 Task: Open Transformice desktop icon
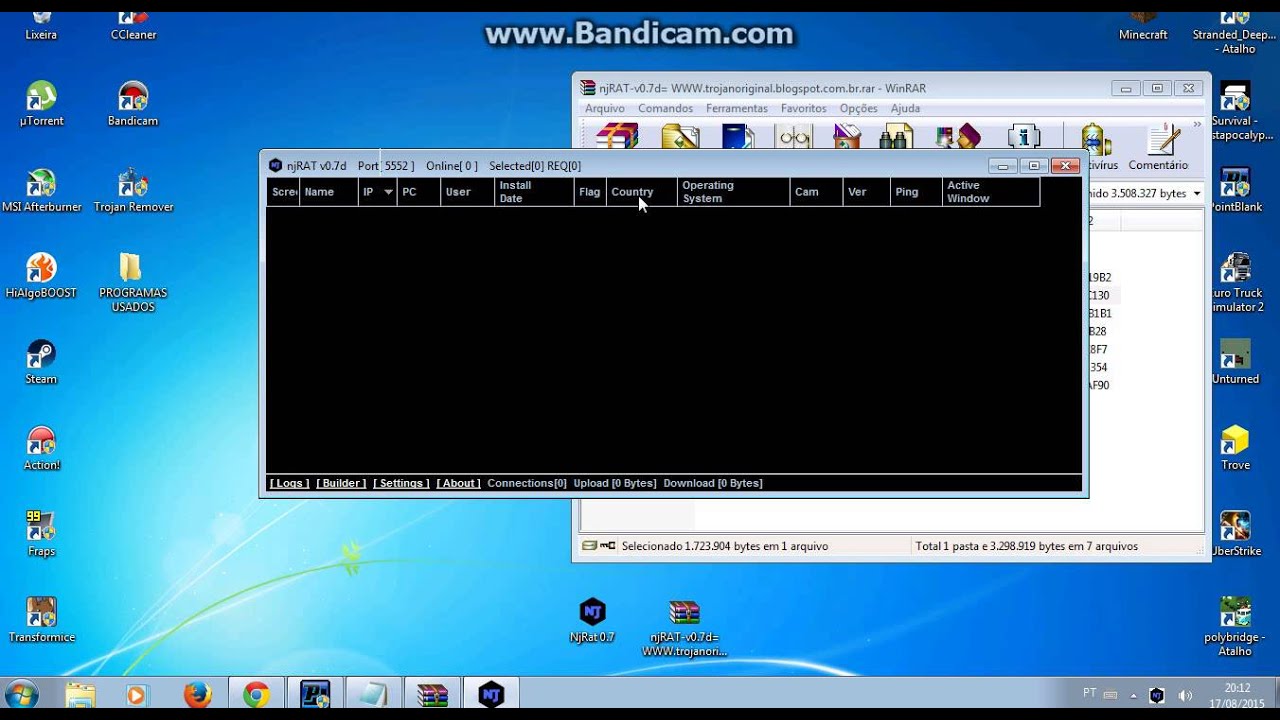click(x=41, y=620)
